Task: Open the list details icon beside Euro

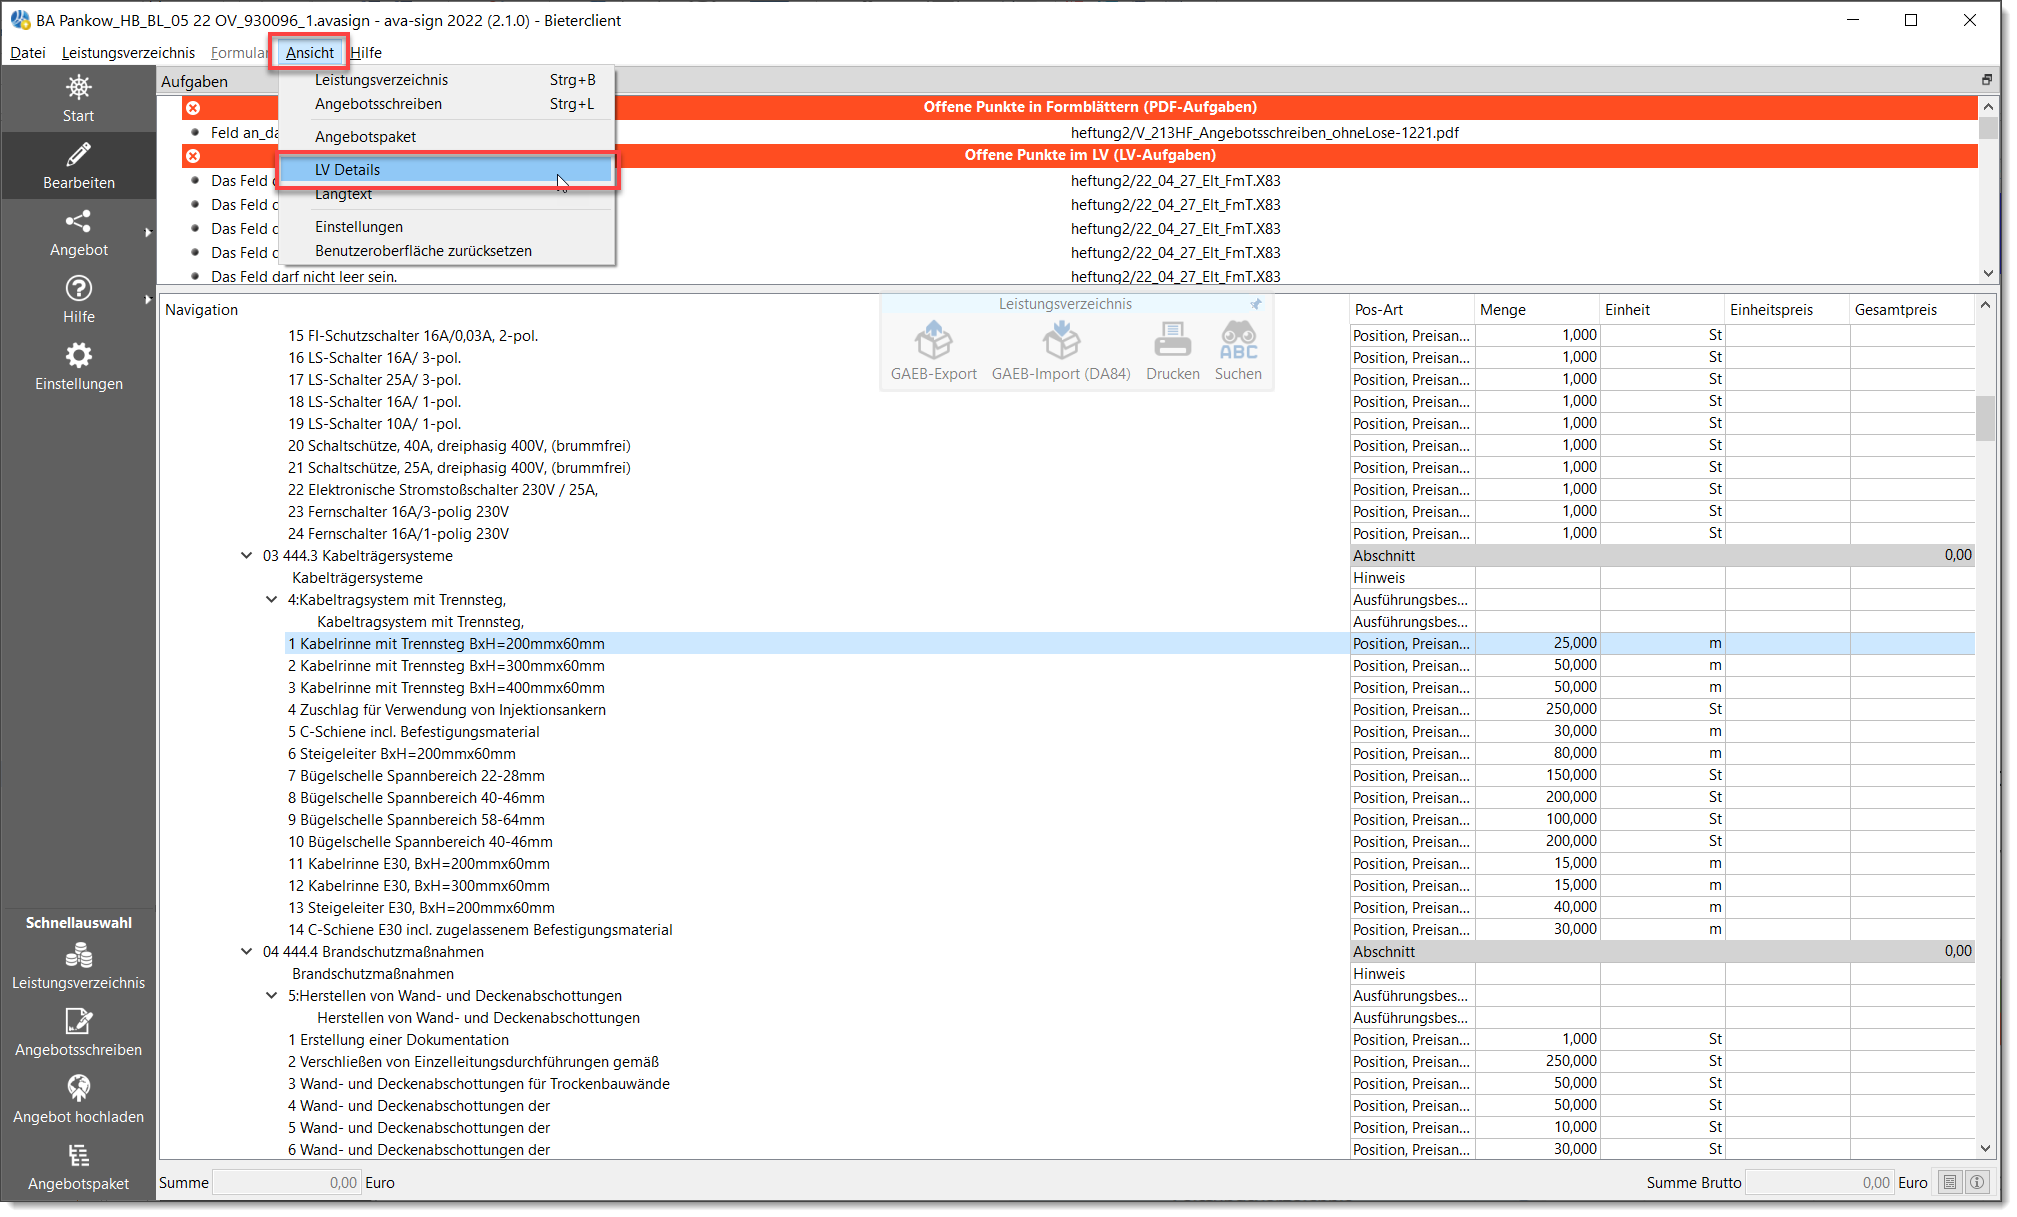Action: (x=1950, y=1182)
